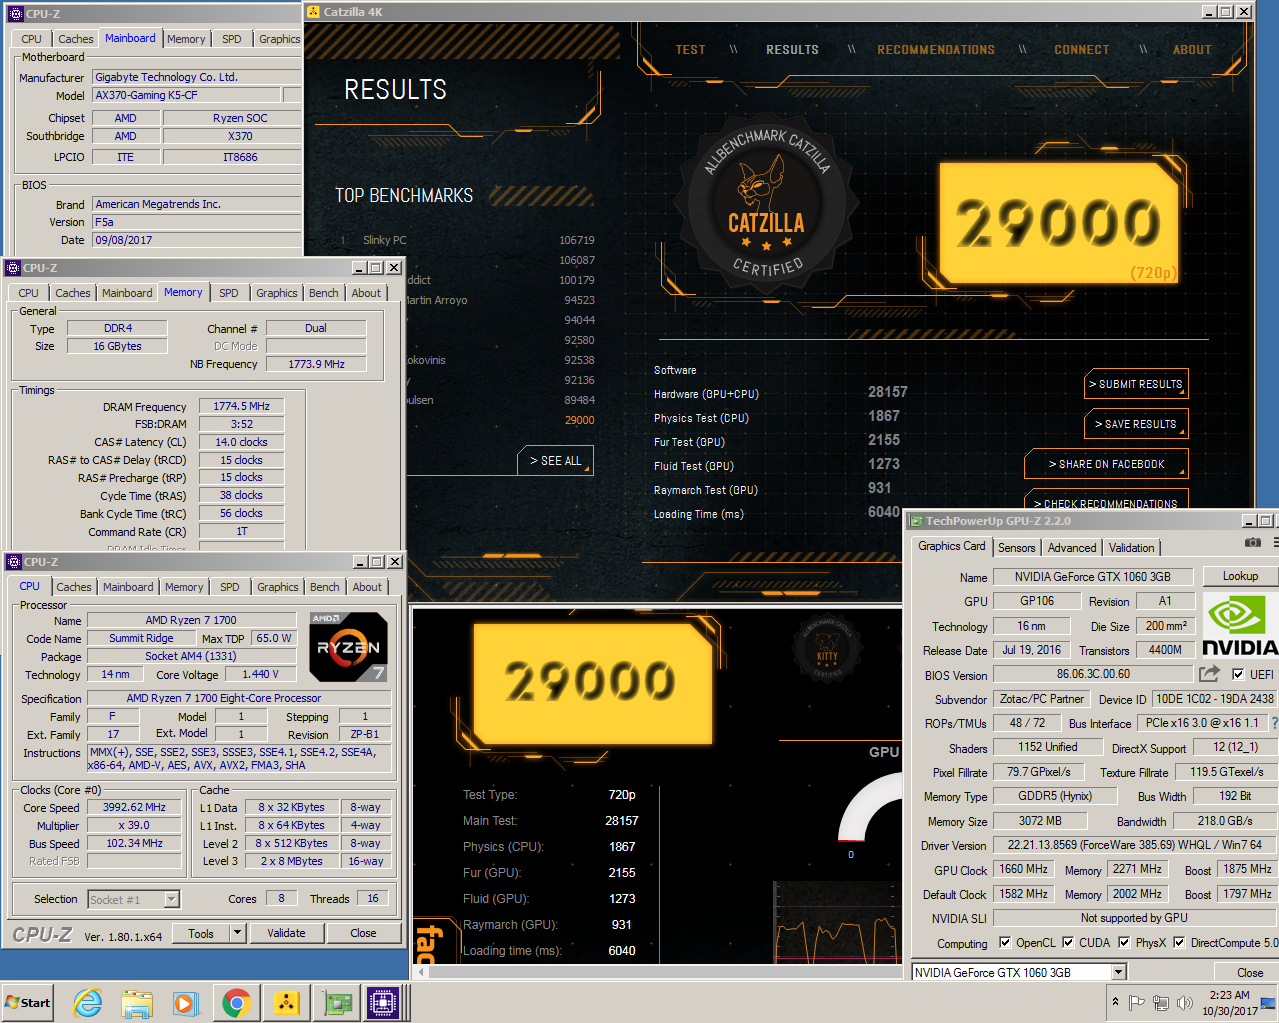The height and width of the screenshot is (1023, 1279).
Task: Click the Core Speed 3992.62 MHz value
Action: tap(134, 807)
